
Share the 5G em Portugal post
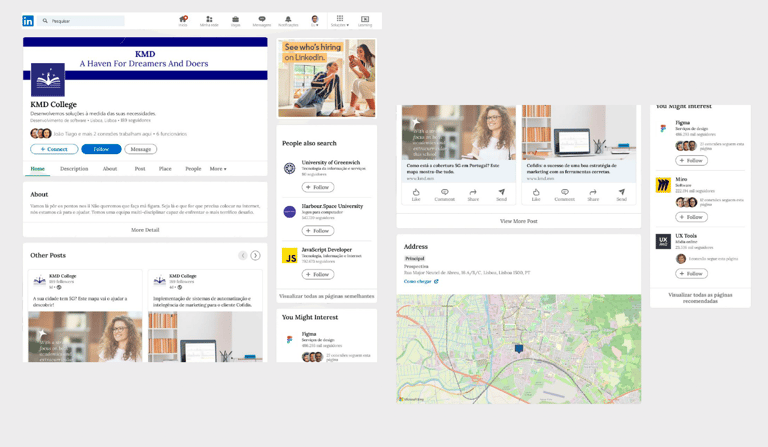(x=473, y=195)
